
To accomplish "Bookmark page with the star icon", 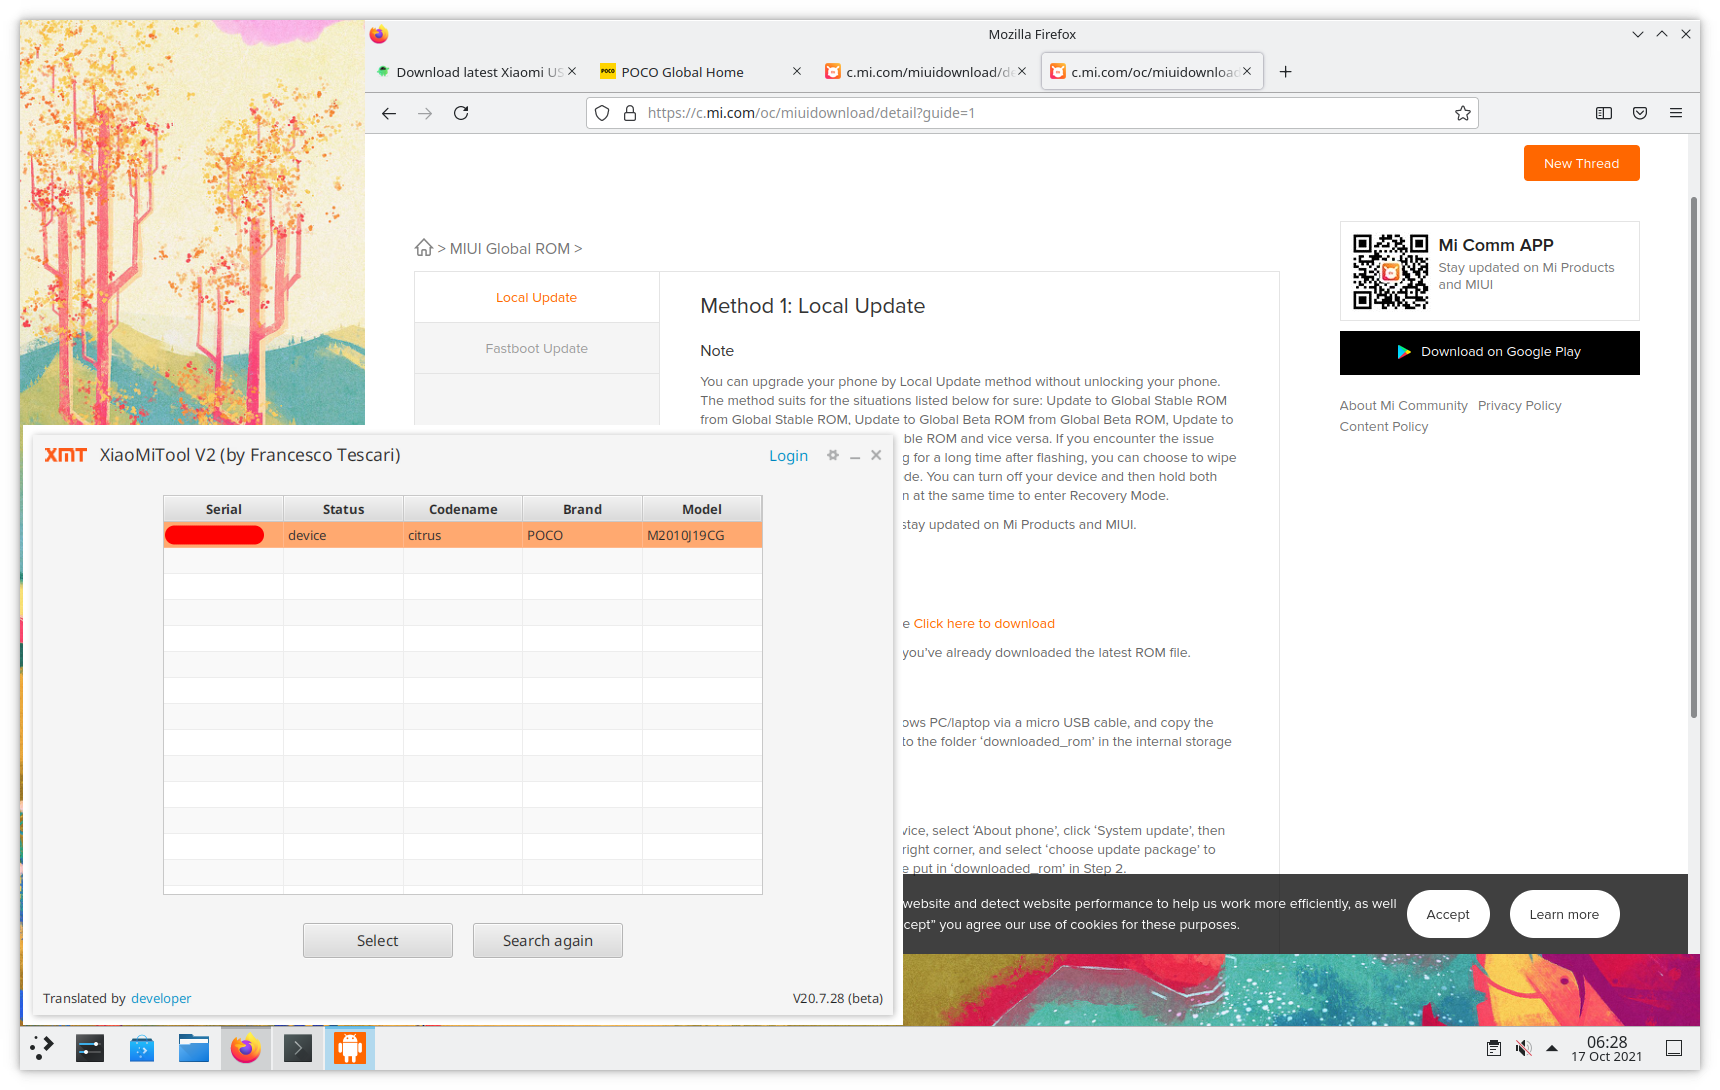I will click(x=1462, y=113).
